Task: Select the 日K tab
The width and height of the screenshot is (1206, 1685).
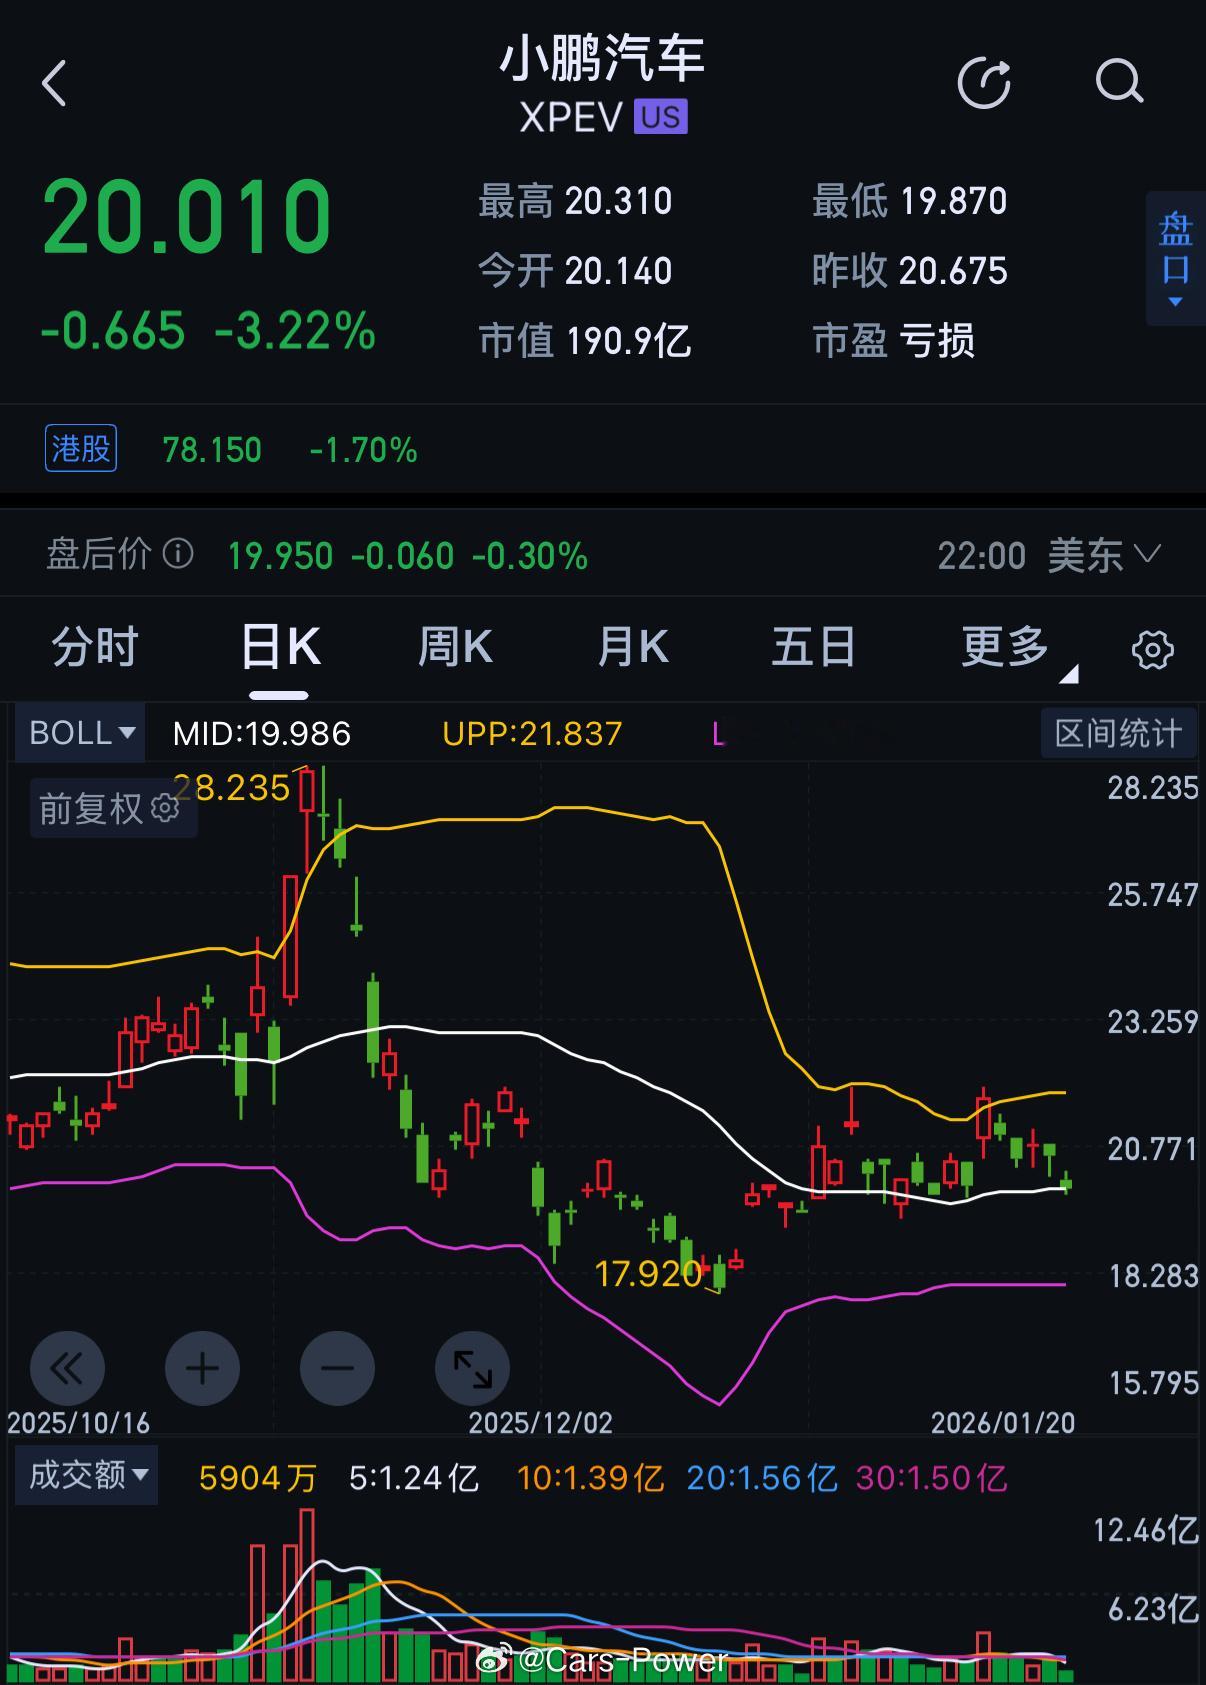Action: point(280,647)
